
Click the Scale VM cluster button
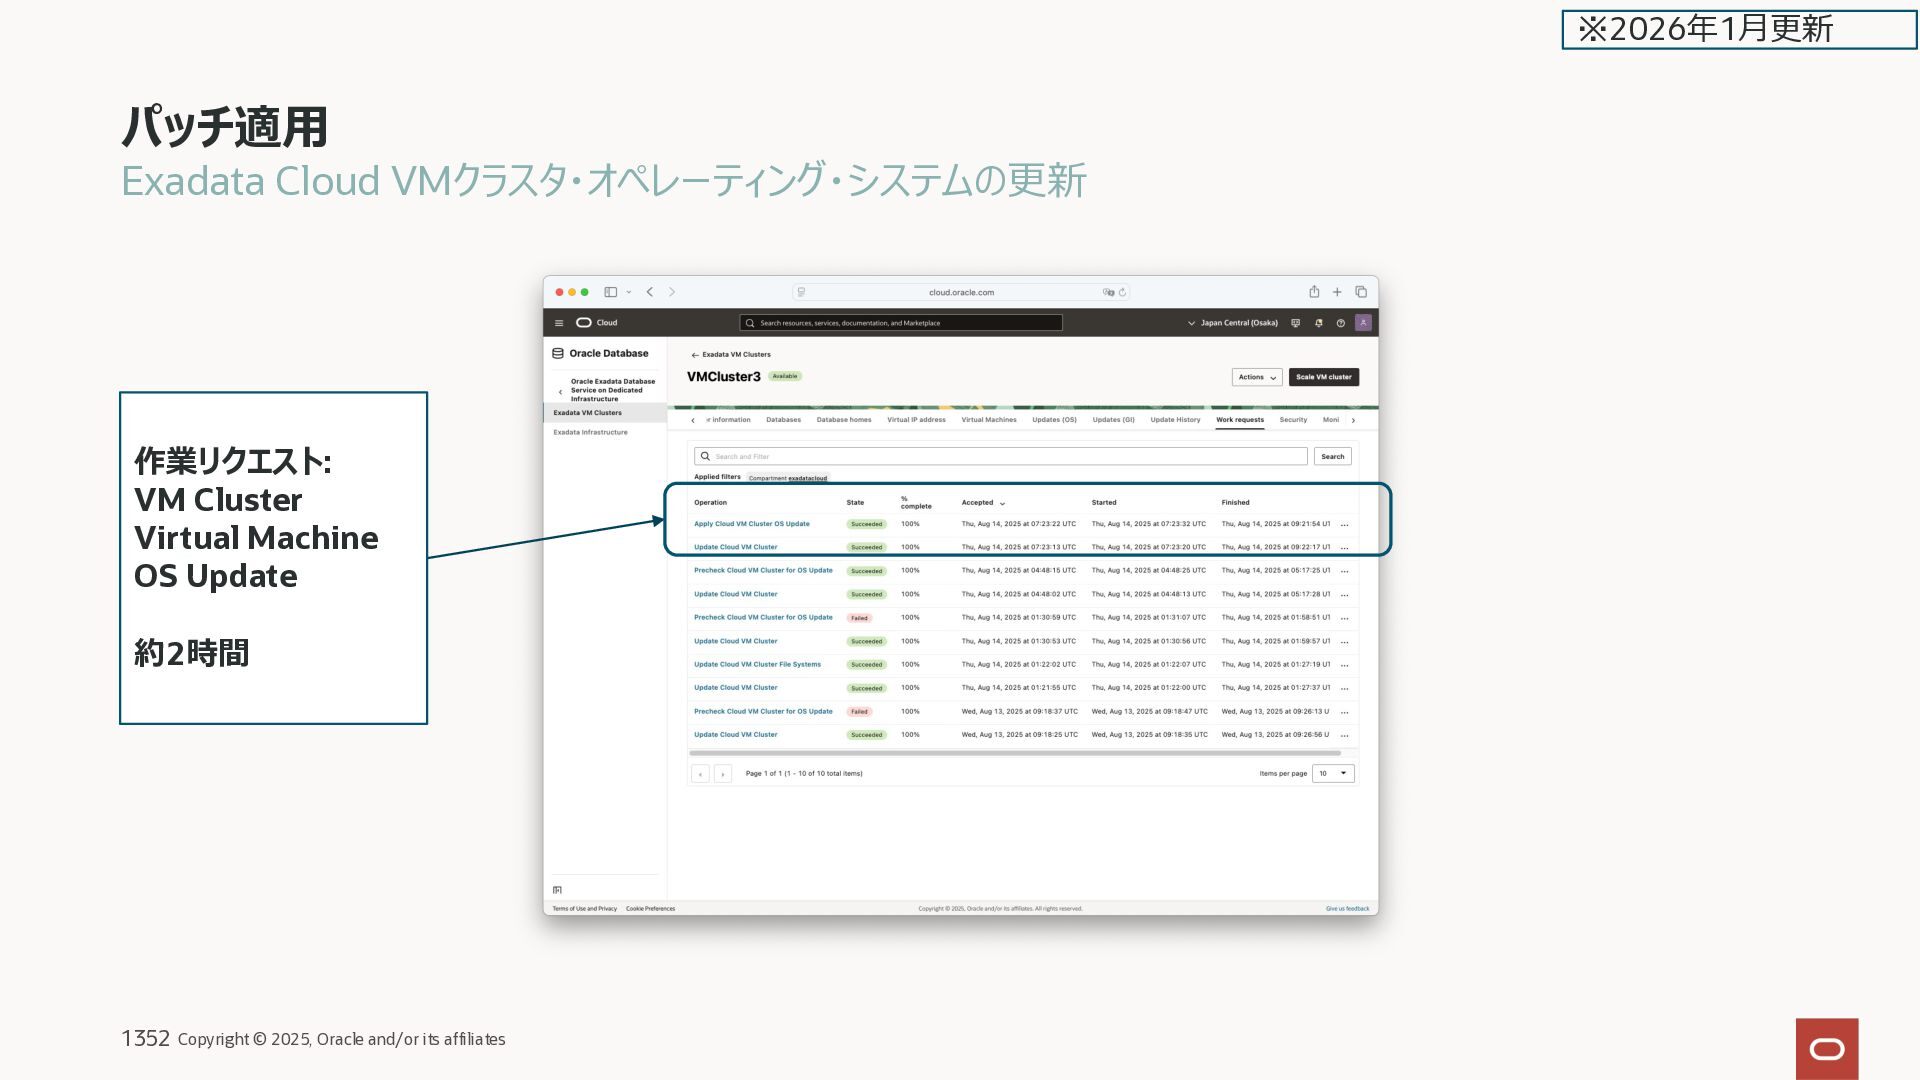(x=1323, y=377)
